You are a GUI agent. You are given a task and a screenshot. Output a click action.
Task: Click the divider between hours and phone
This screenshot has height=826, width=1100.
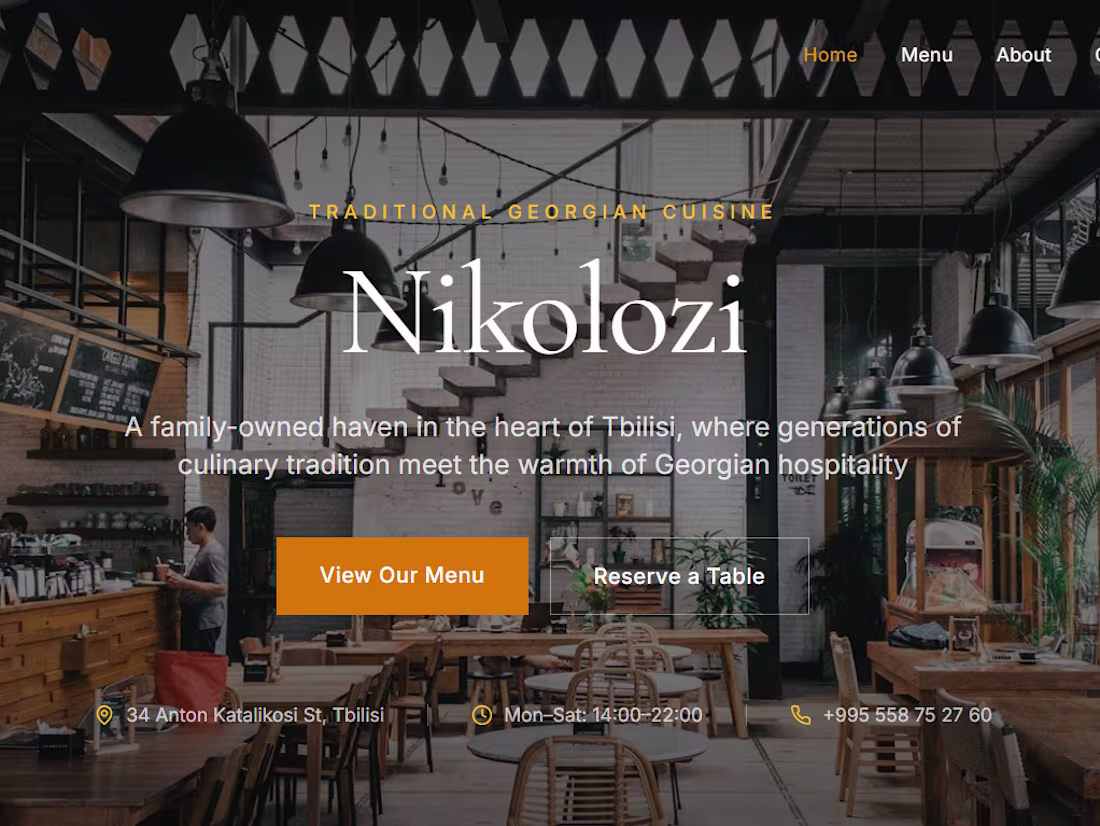(x=746, y=715)
